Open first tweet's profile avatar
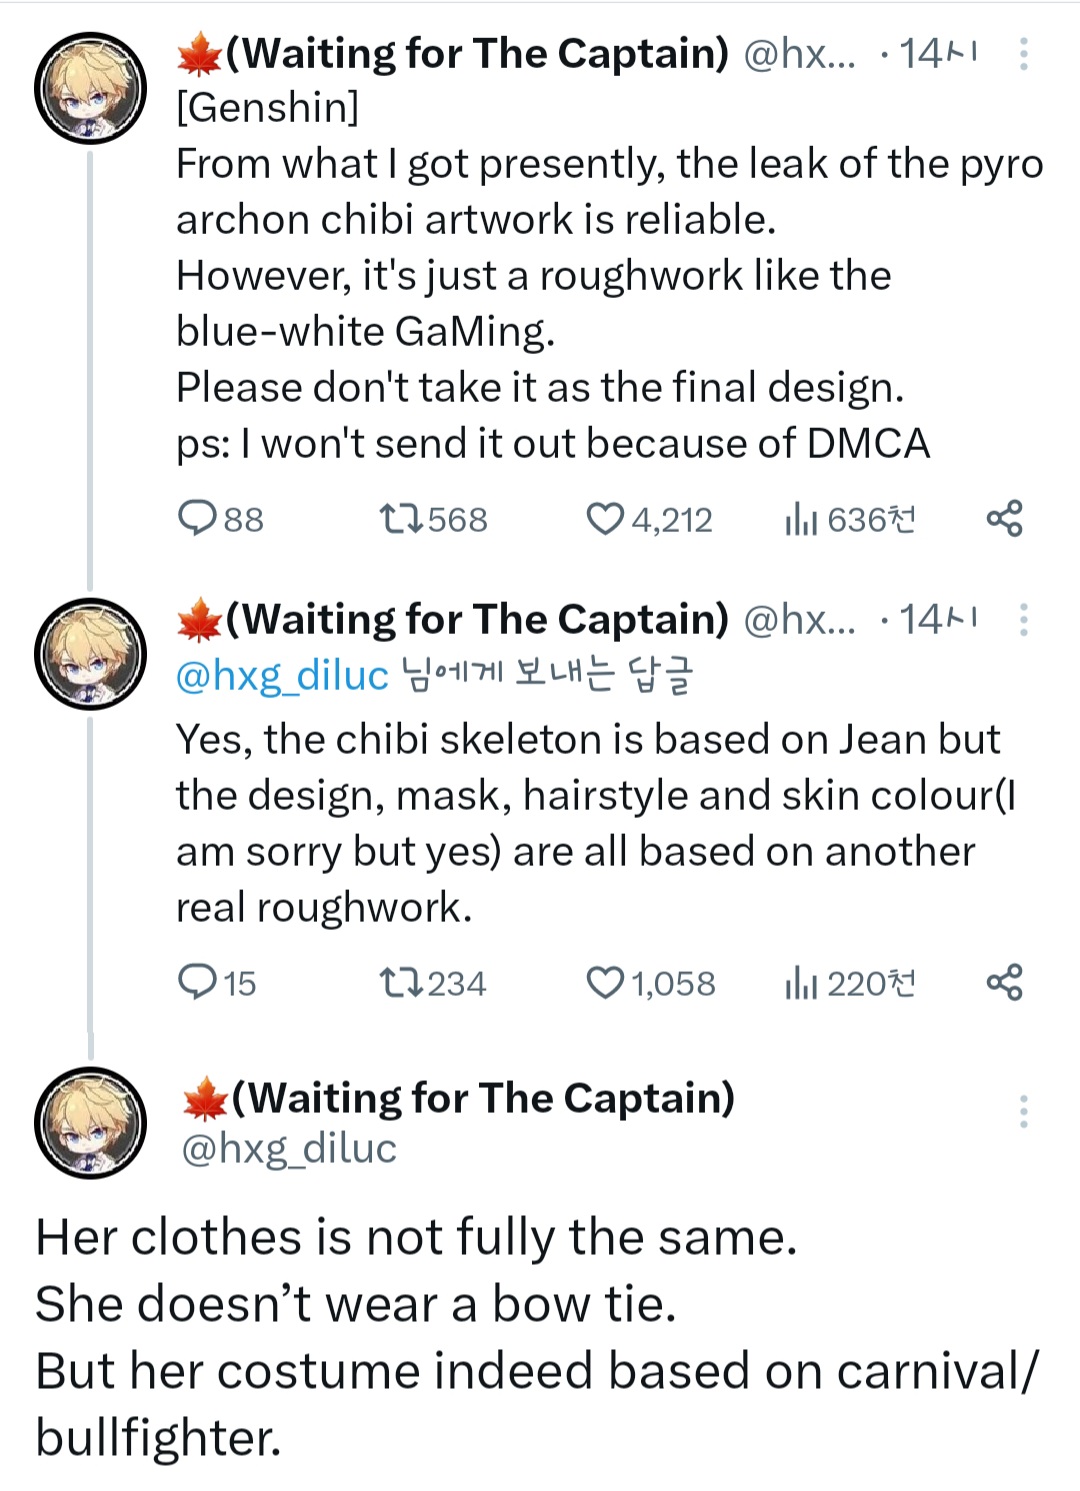1080x1491 pixels. click(90, 88)
